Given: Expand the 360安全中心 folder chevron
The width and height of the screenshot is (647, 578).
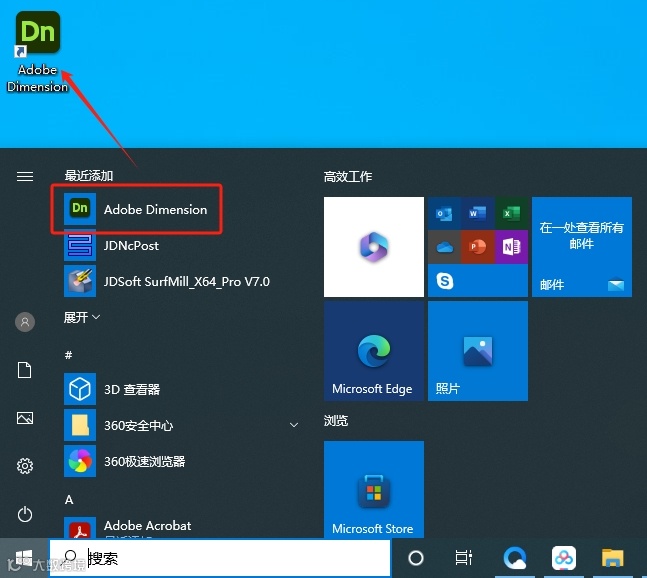Looking at the screenshot, I should coord(294,425).
